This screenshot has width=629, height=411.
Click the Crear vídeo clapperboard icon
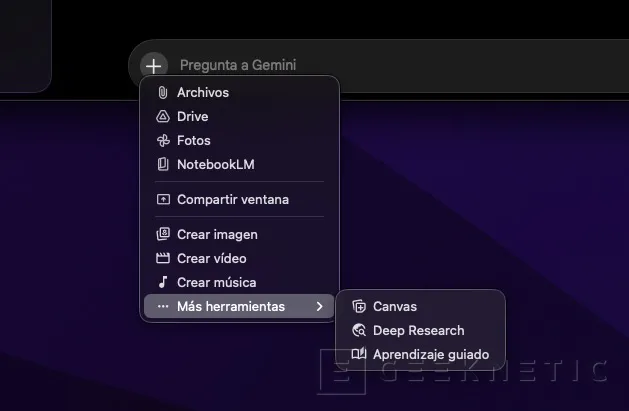pyautogui.click(x=163, y=258)
